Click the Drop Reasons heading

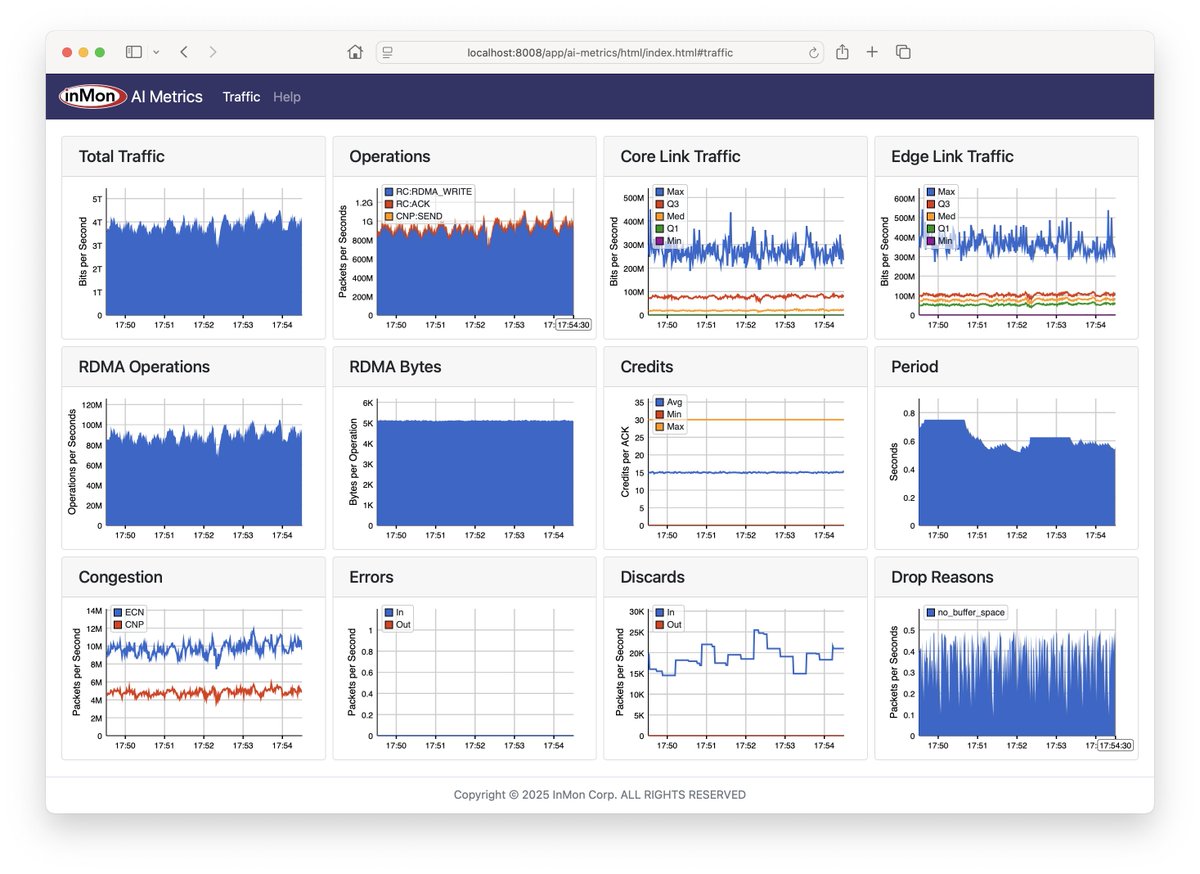[x=942, y=577]
